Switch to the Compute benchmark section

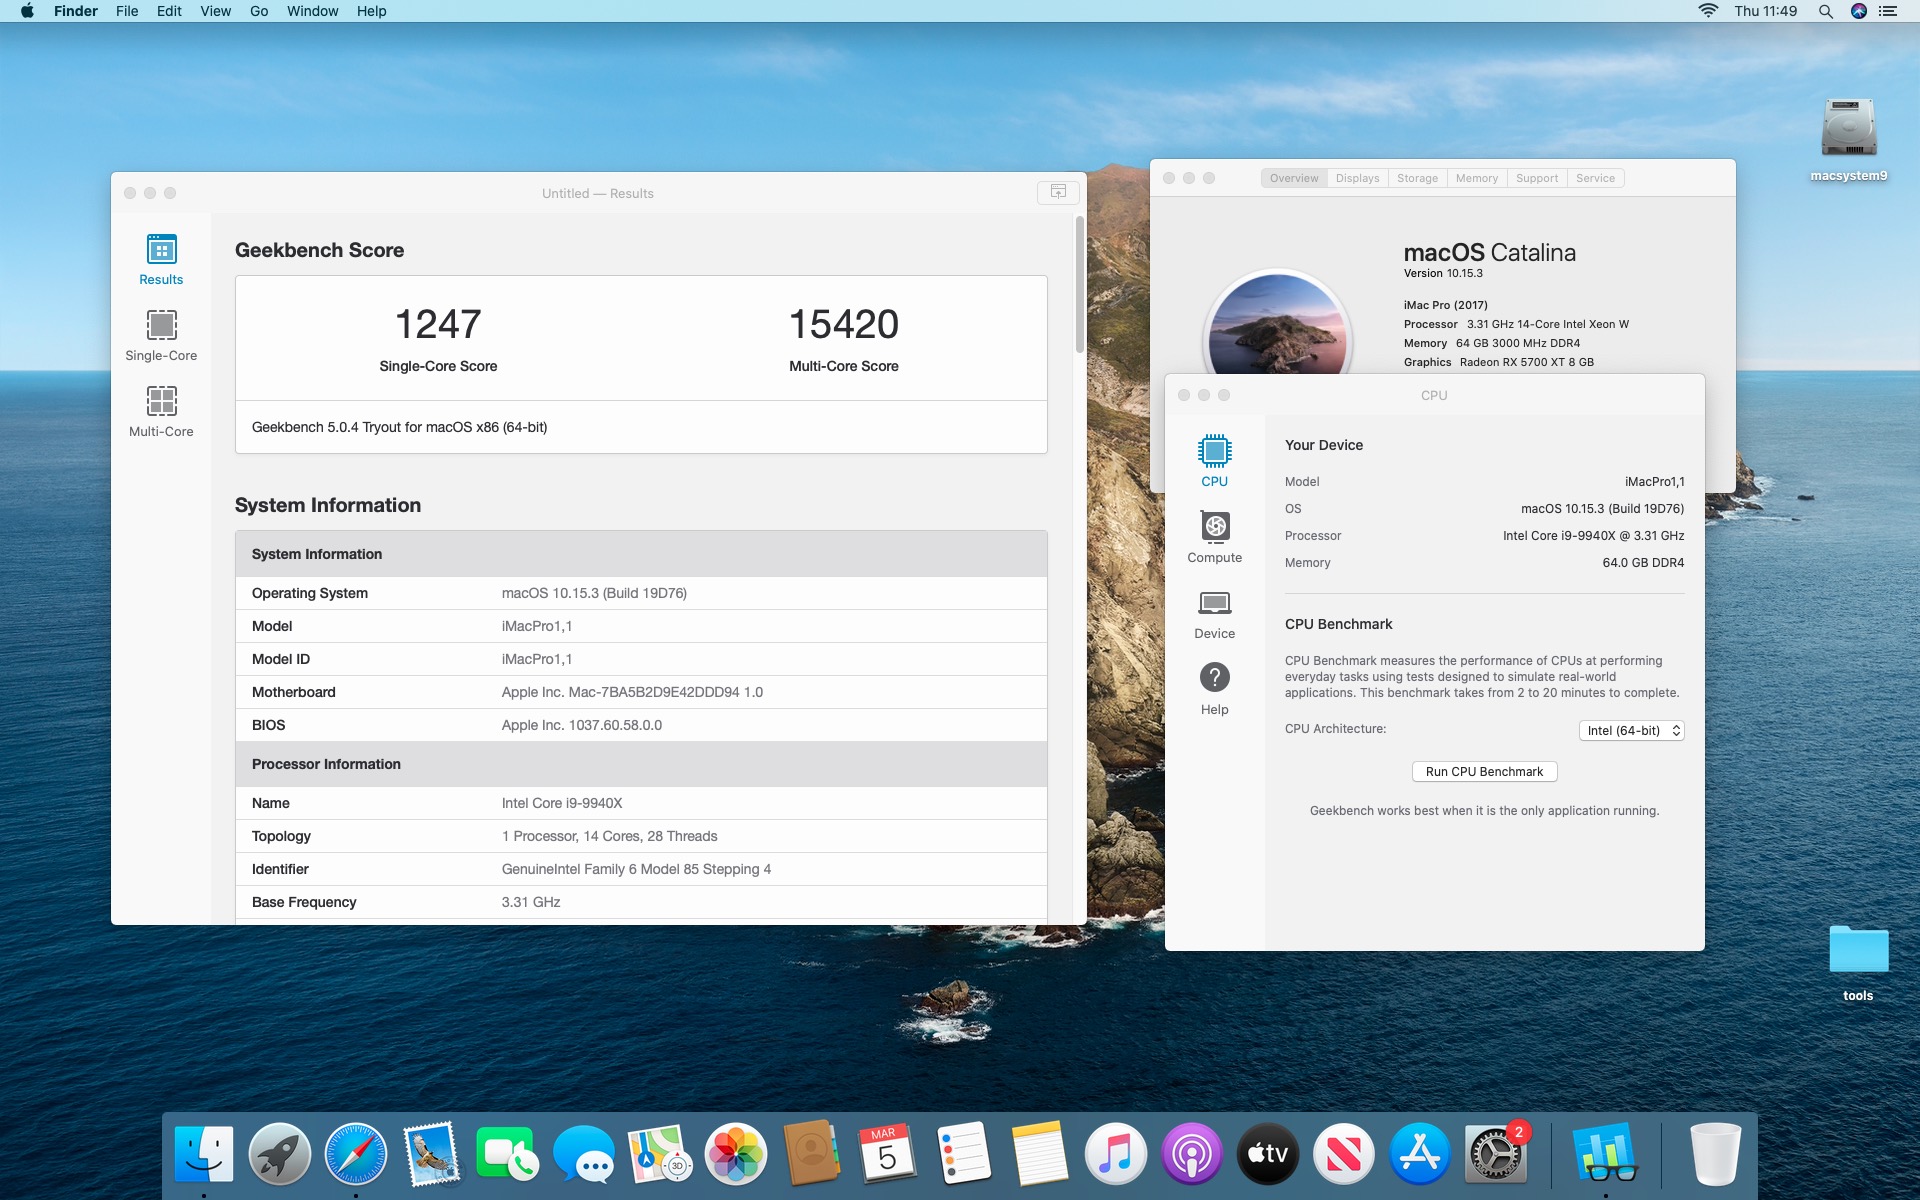pos(1214,536)
